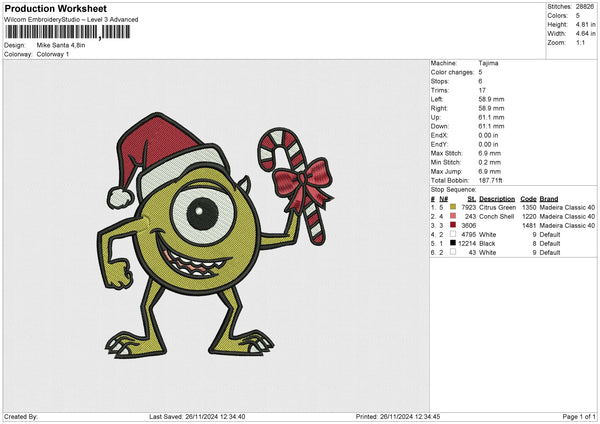Click the Trims value 17

point(482,90)
